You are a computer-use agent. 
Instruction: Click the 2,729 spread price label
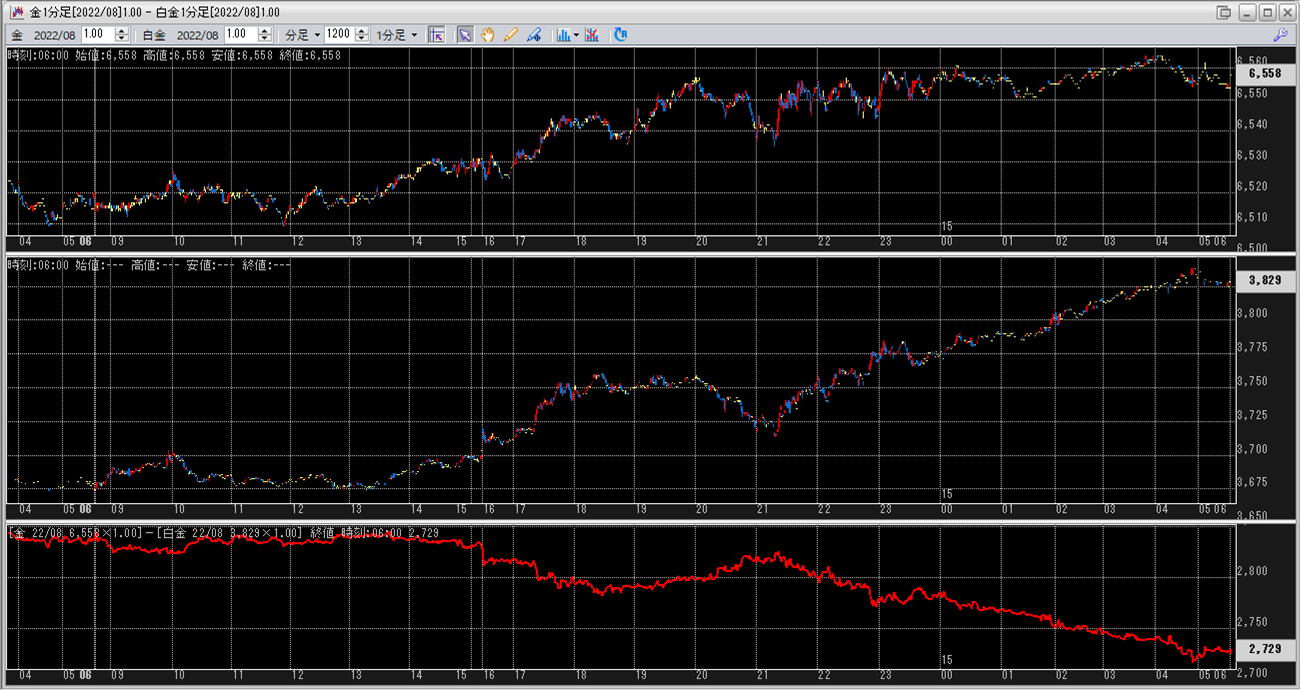point(1264,650)
